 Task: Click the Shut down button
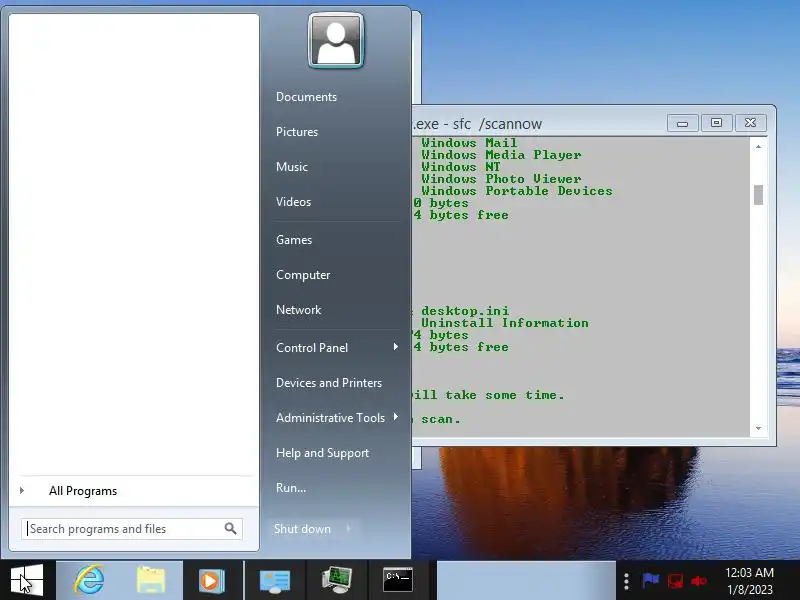pyautogui.click(x=302, y=529)
